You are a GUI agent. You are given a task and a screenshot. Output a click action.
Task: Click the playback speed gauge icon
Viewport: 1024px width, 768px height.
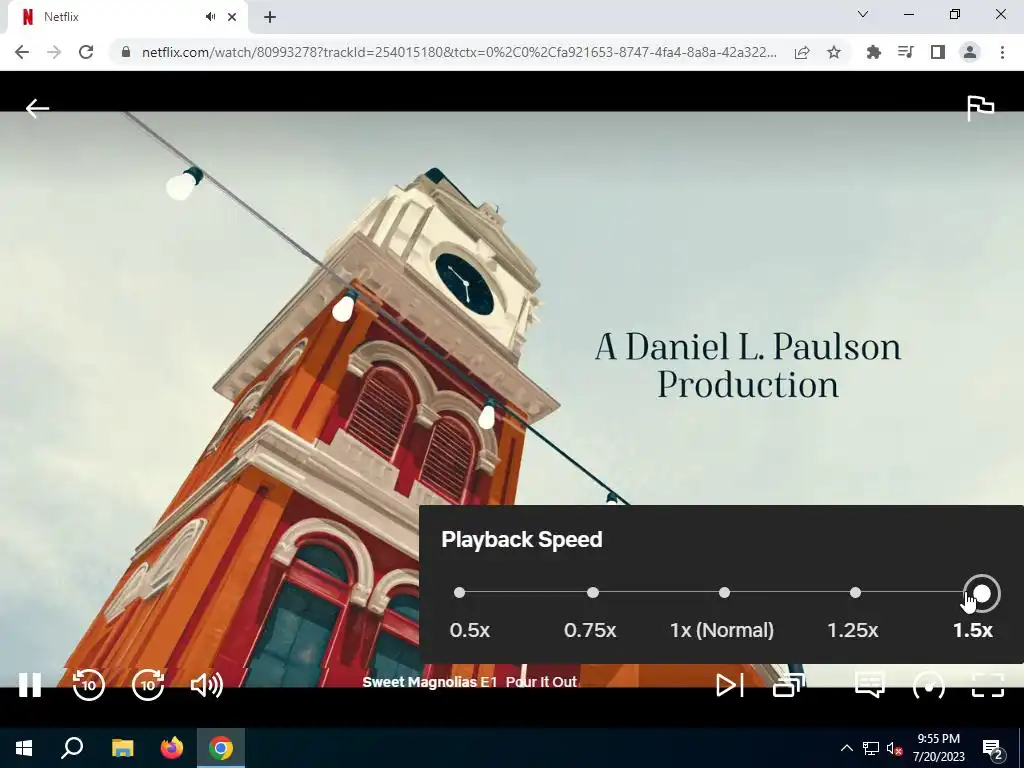click(929, 685)
